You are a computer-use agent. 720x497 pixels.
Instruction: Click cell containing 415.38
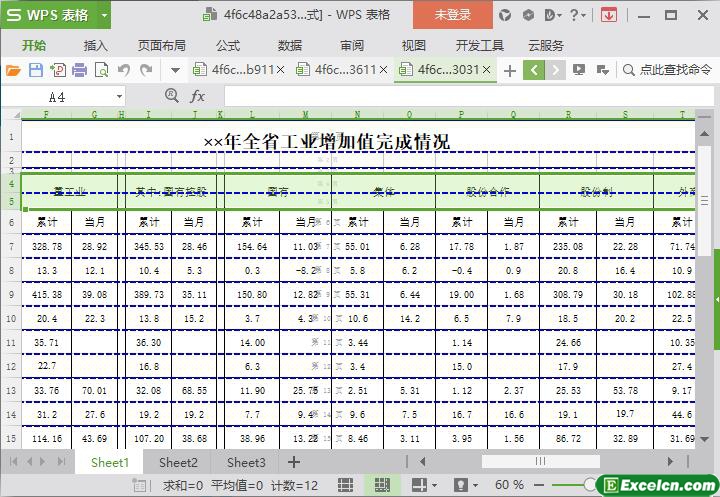[x=47, y=294]
